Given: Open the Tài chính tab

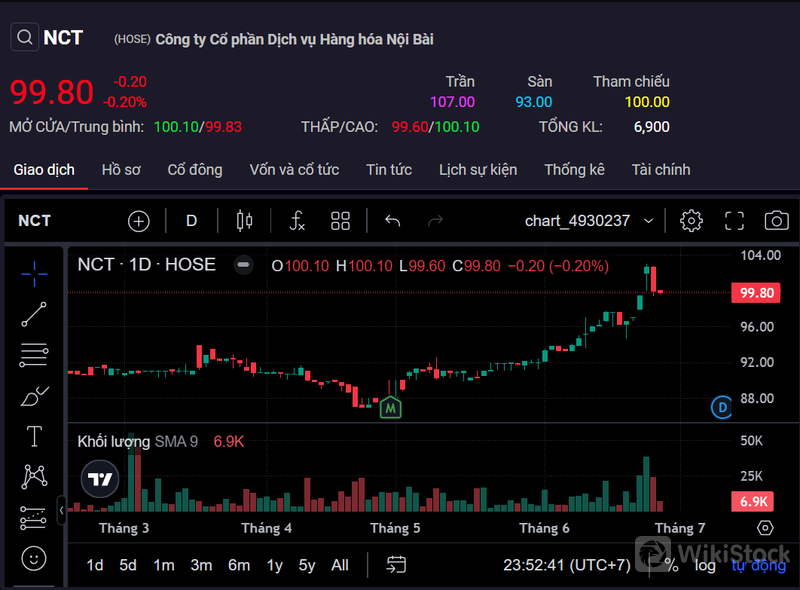Looking at the screenshot, I should pyautogui.click(x=661, y=170).
